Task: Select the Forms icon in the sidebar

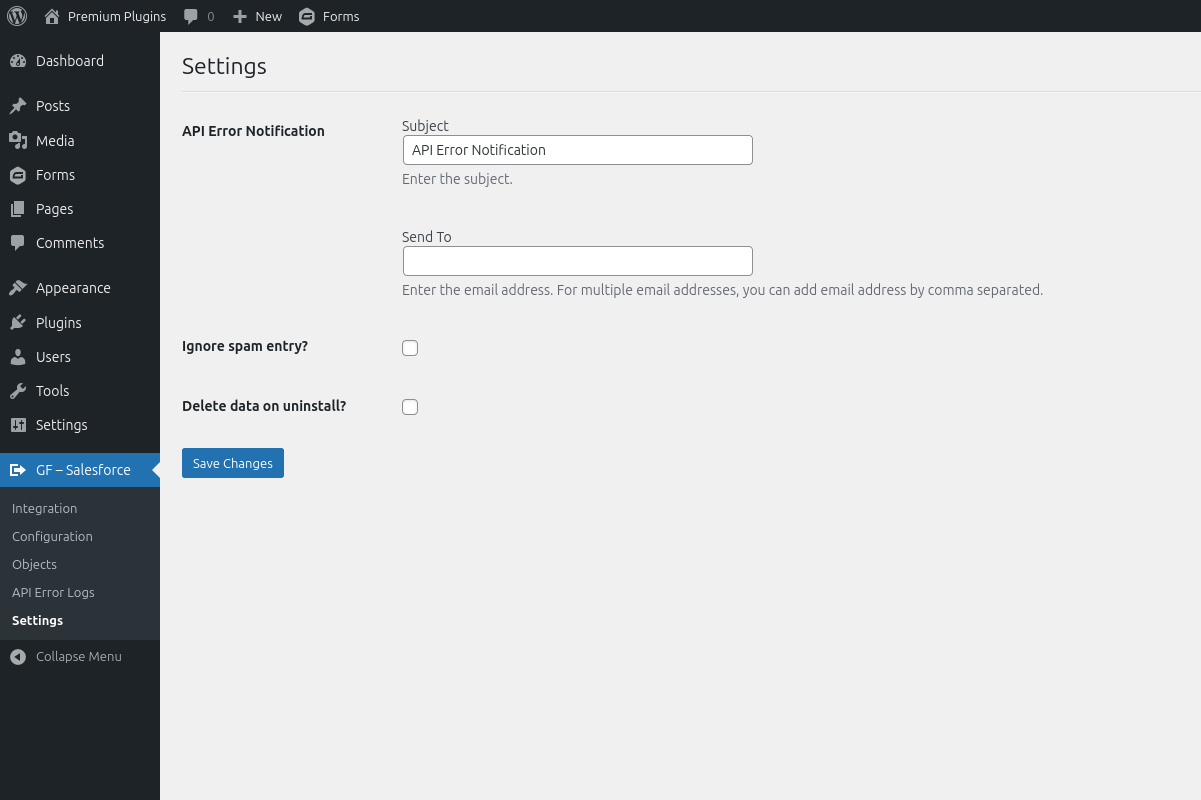Action: pos(20,175)
